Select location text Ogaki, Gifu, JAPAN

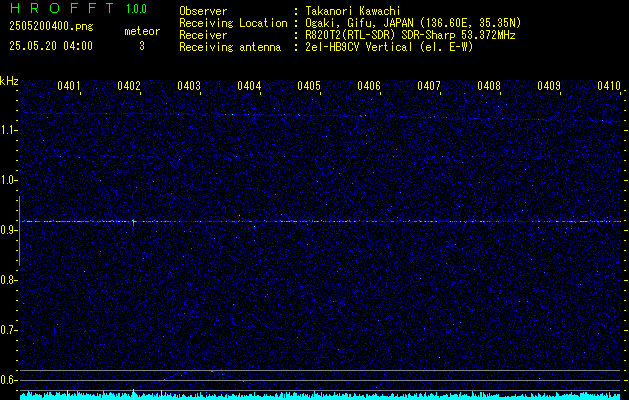(359, 23)
